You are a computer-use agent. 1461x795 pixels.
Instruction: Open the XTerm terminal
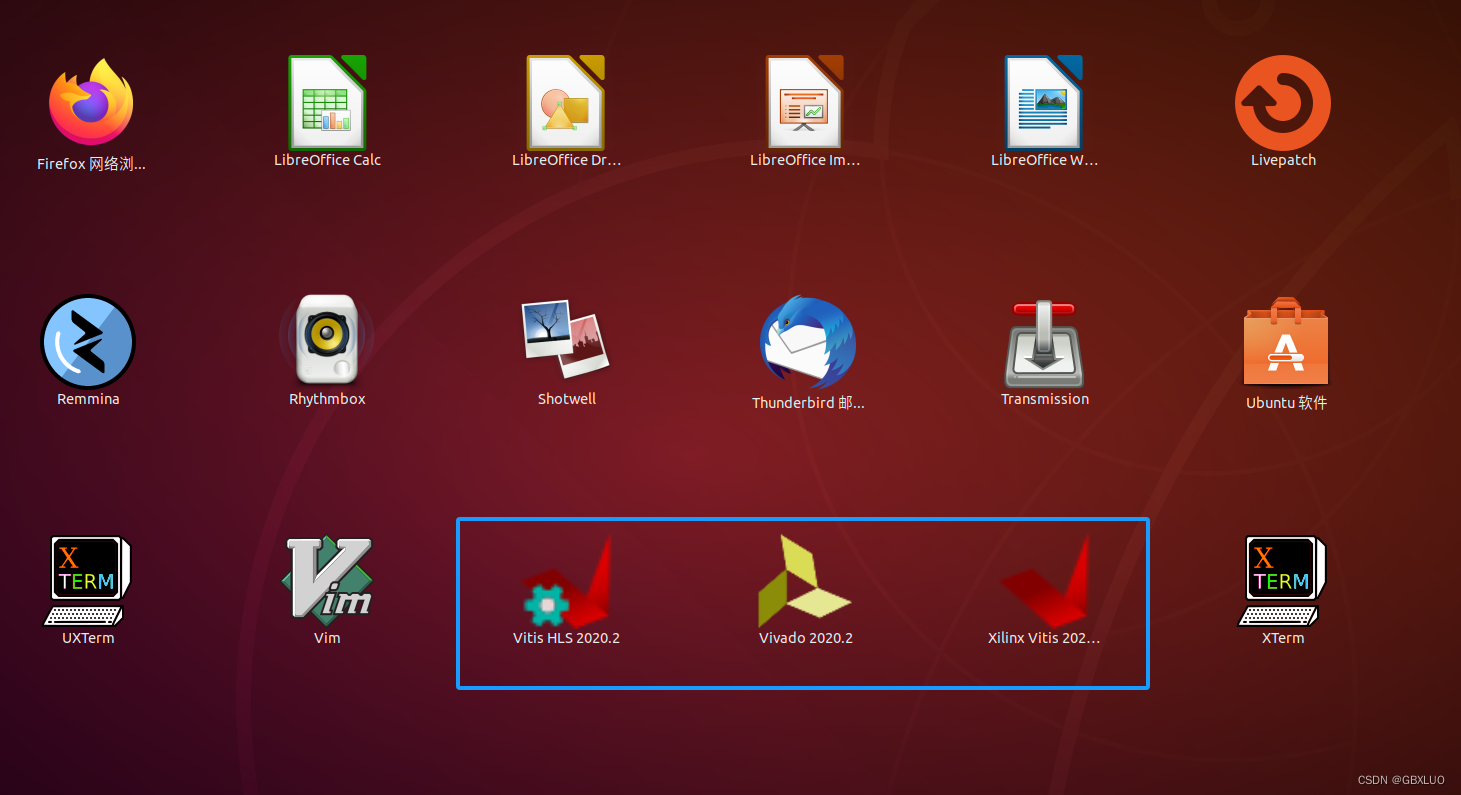coord(1283,580)
